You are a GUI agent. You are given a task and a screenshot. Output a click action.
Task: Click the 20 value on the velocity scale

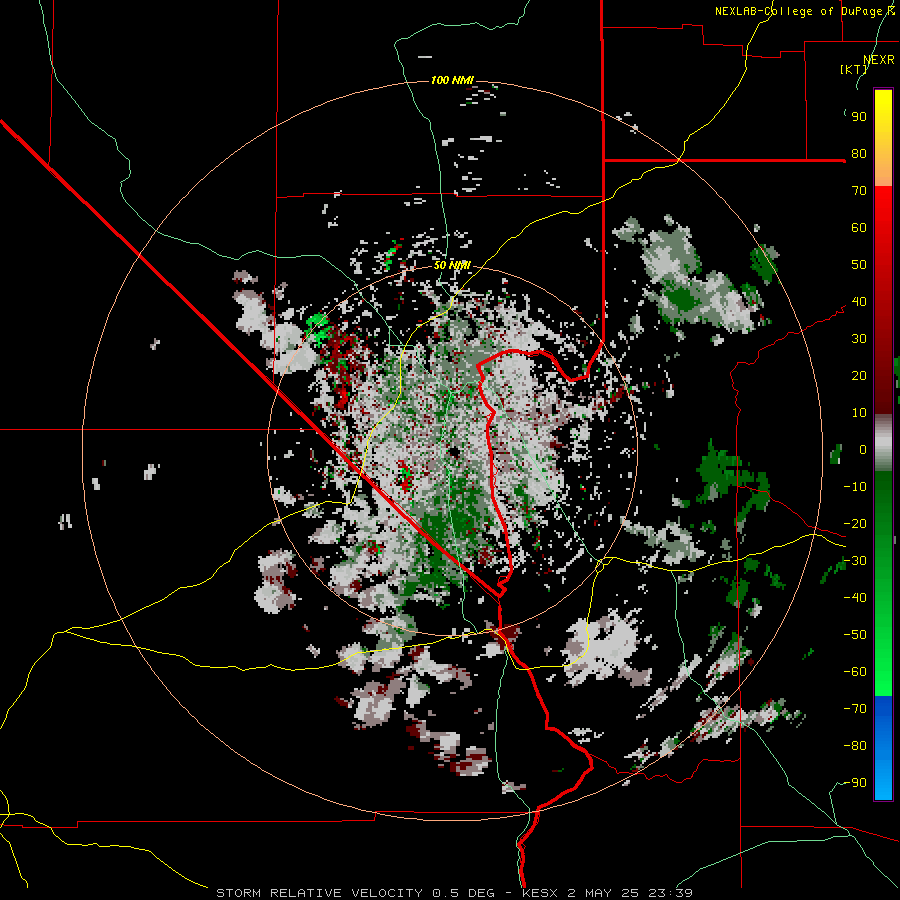(x=859, y=376)
